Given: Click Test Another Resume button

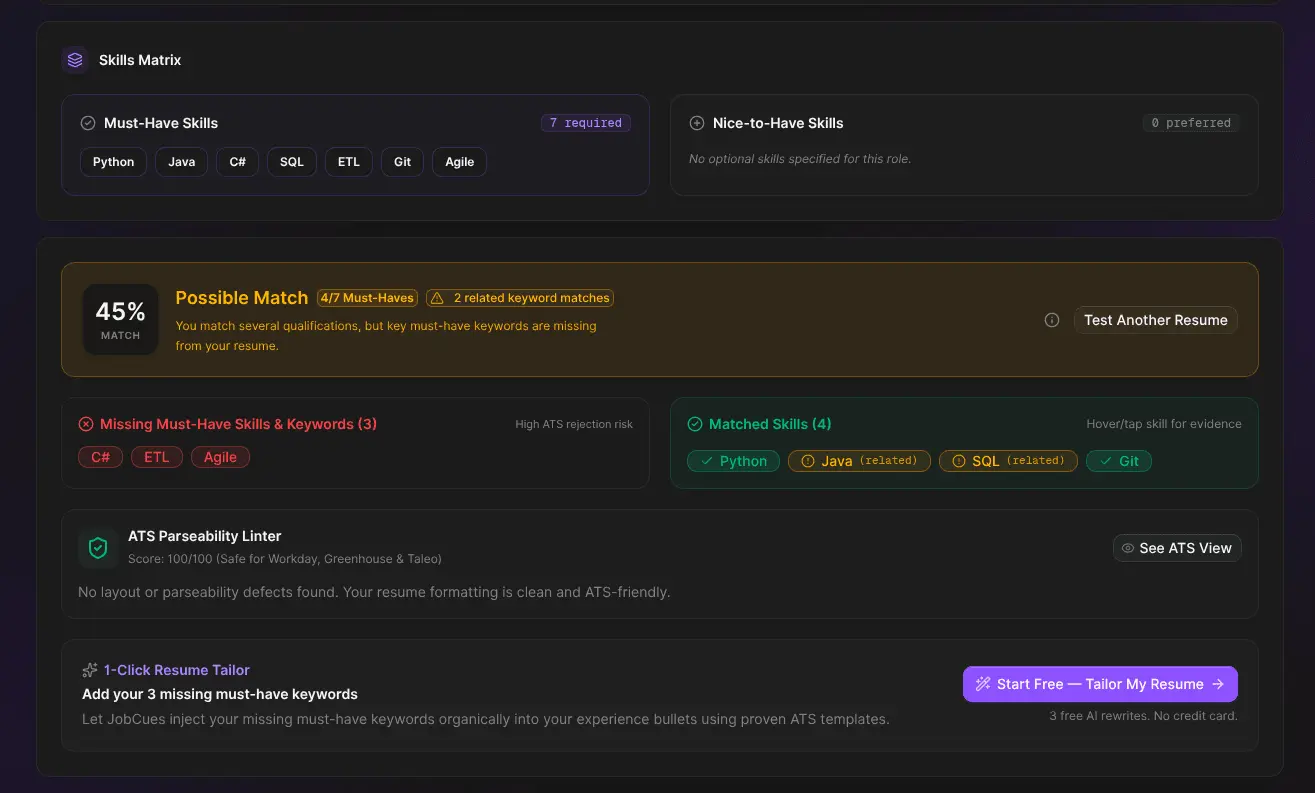Looking at the screenshot, I should tap(1156, 320).
